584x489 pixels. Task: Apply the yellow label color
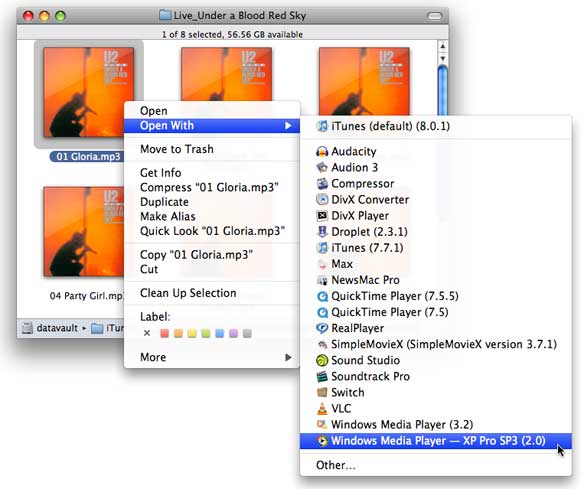pos(192,333)
